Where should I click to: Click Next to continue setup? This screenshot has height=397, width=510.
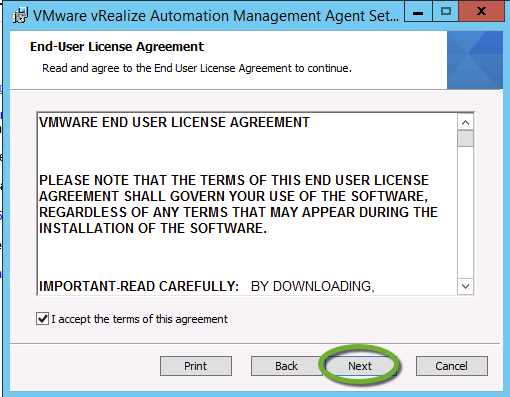pyautogui.click(x=360, y=366)
